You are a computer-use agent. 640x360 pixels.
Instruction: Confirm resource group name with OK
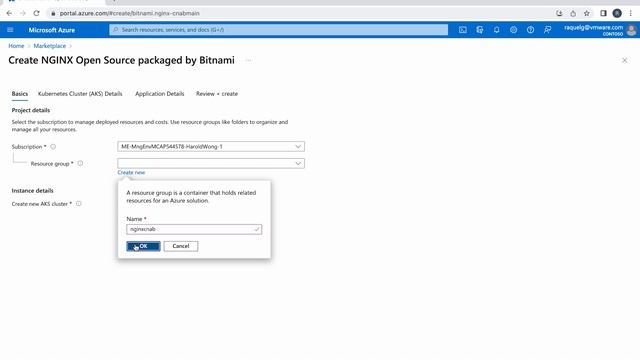pos(143,246)
